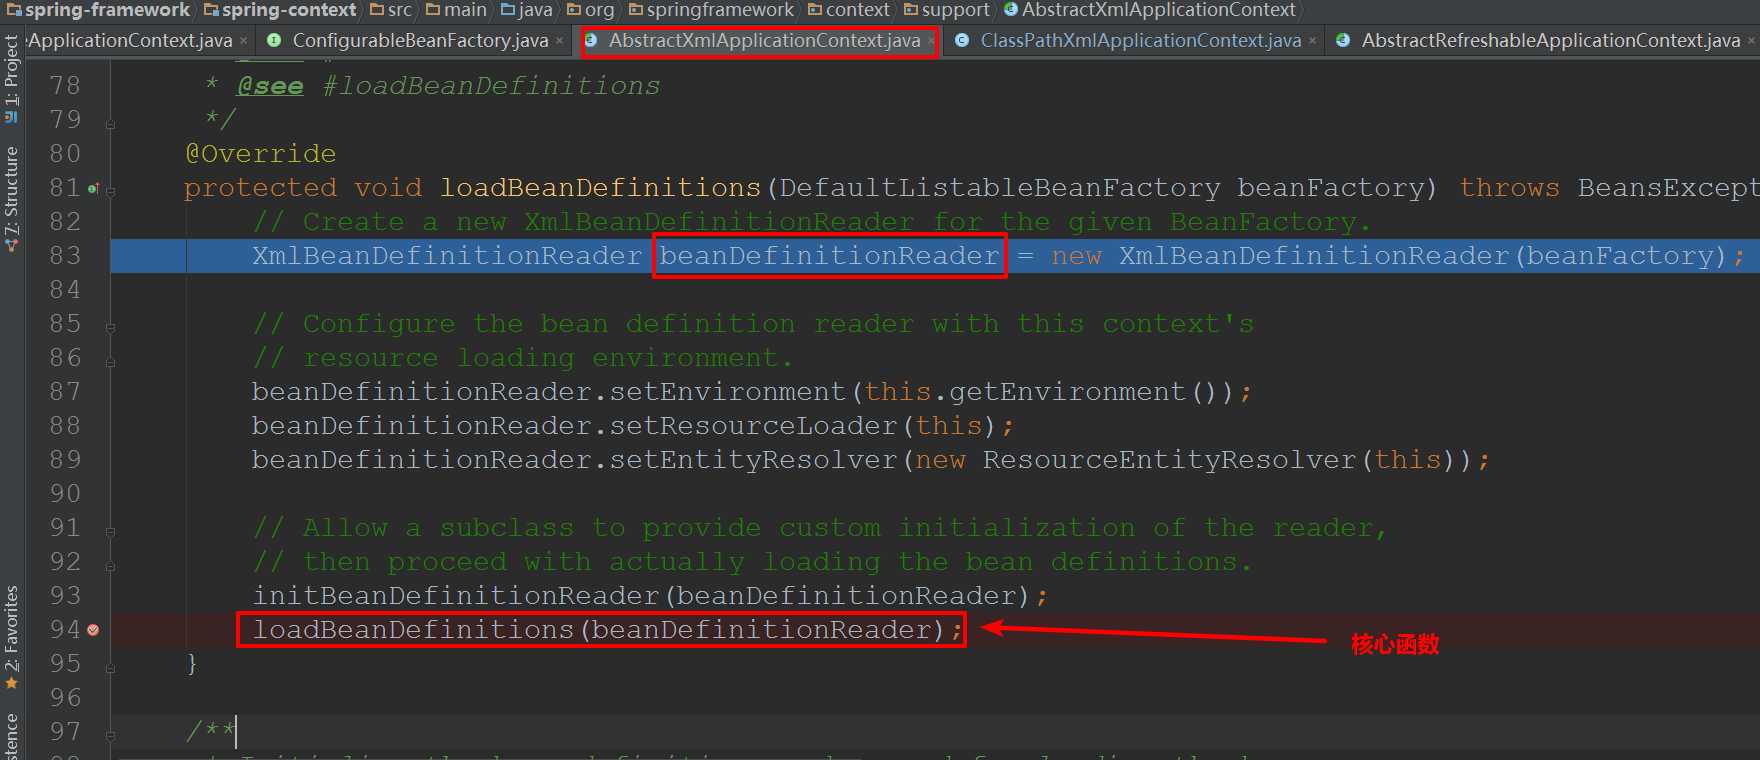
Task: Click loadBeanDefinitions method name on line 81
Action: 601,188
